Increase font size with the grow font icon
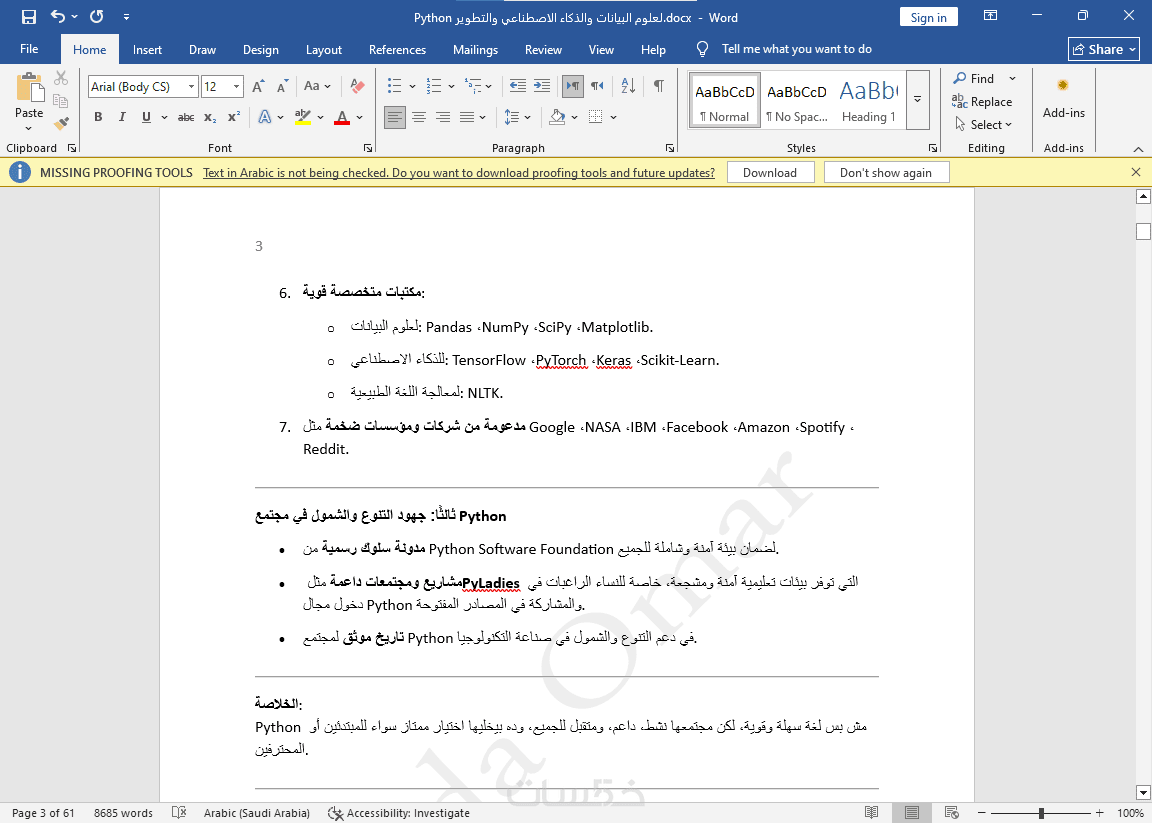This screenshot has height=823, width=1152. coord(258,87)
